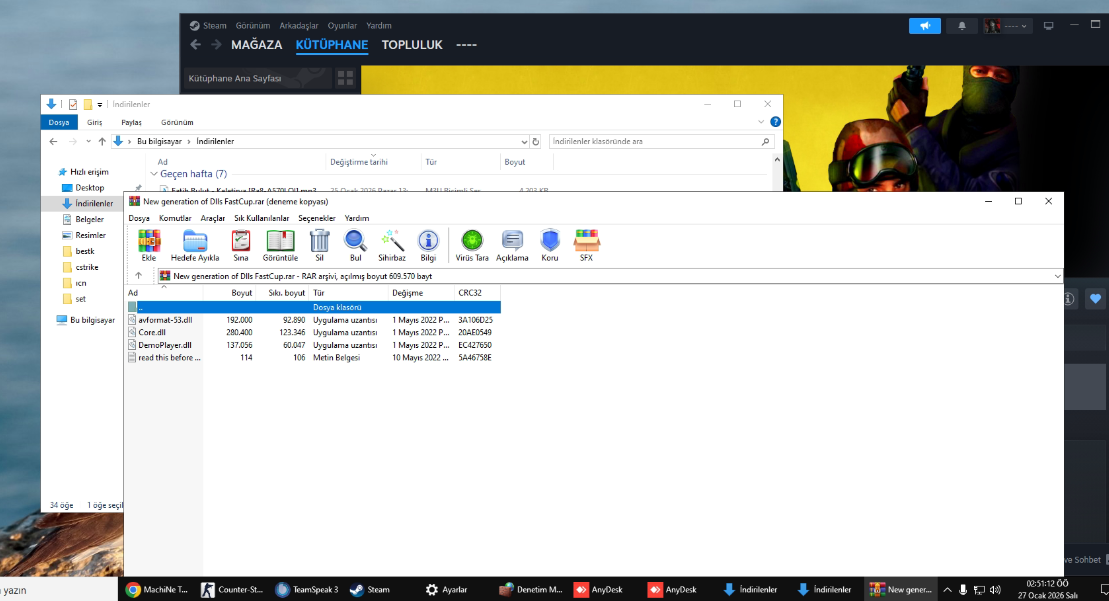Click Steam wishlist heart icon

1095,299
